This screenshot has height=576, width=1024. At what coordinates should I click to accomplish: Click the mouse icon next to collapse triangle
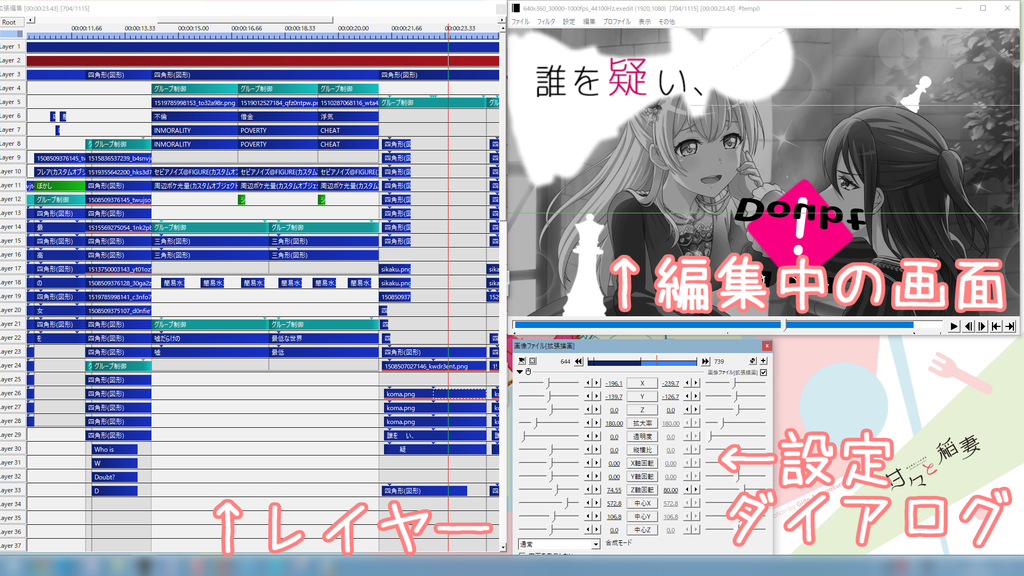click(x=528, y=372)
